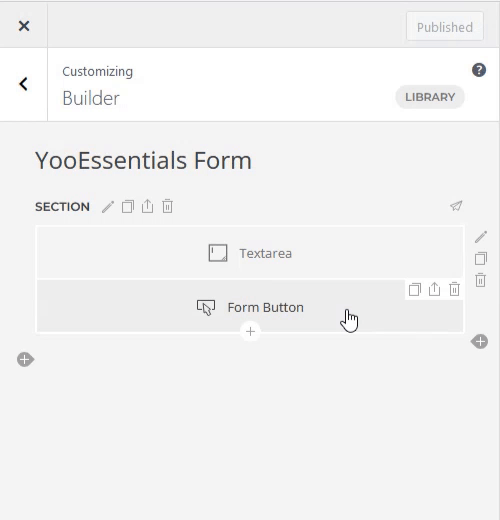Image resolution: width=500 pixels, height=520 pixels.
Task: Delete the row using the side trash icon
Action: coord(480,280)
